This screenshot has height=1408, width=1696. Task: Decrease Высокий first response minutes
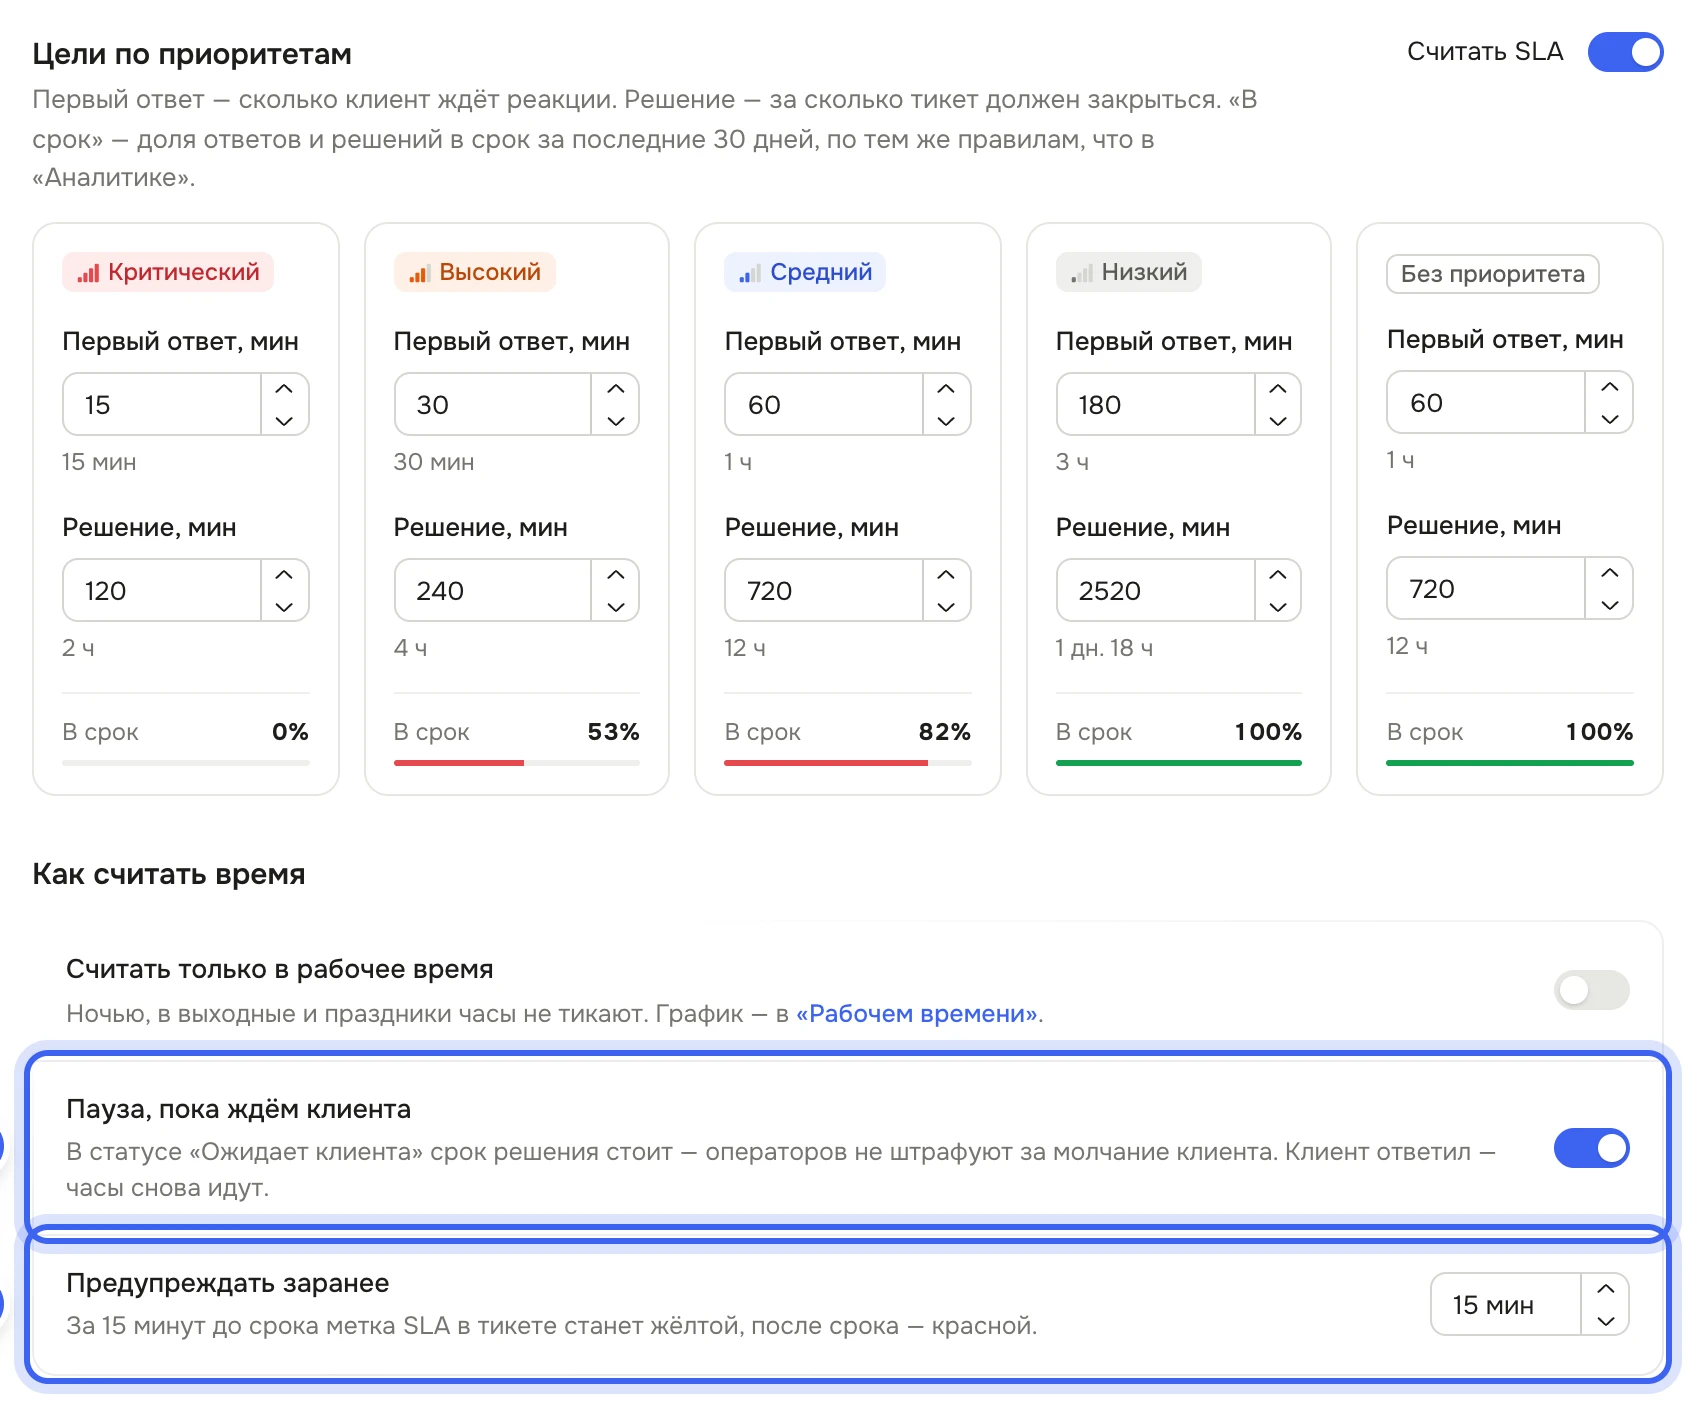[x=616, y=421]
